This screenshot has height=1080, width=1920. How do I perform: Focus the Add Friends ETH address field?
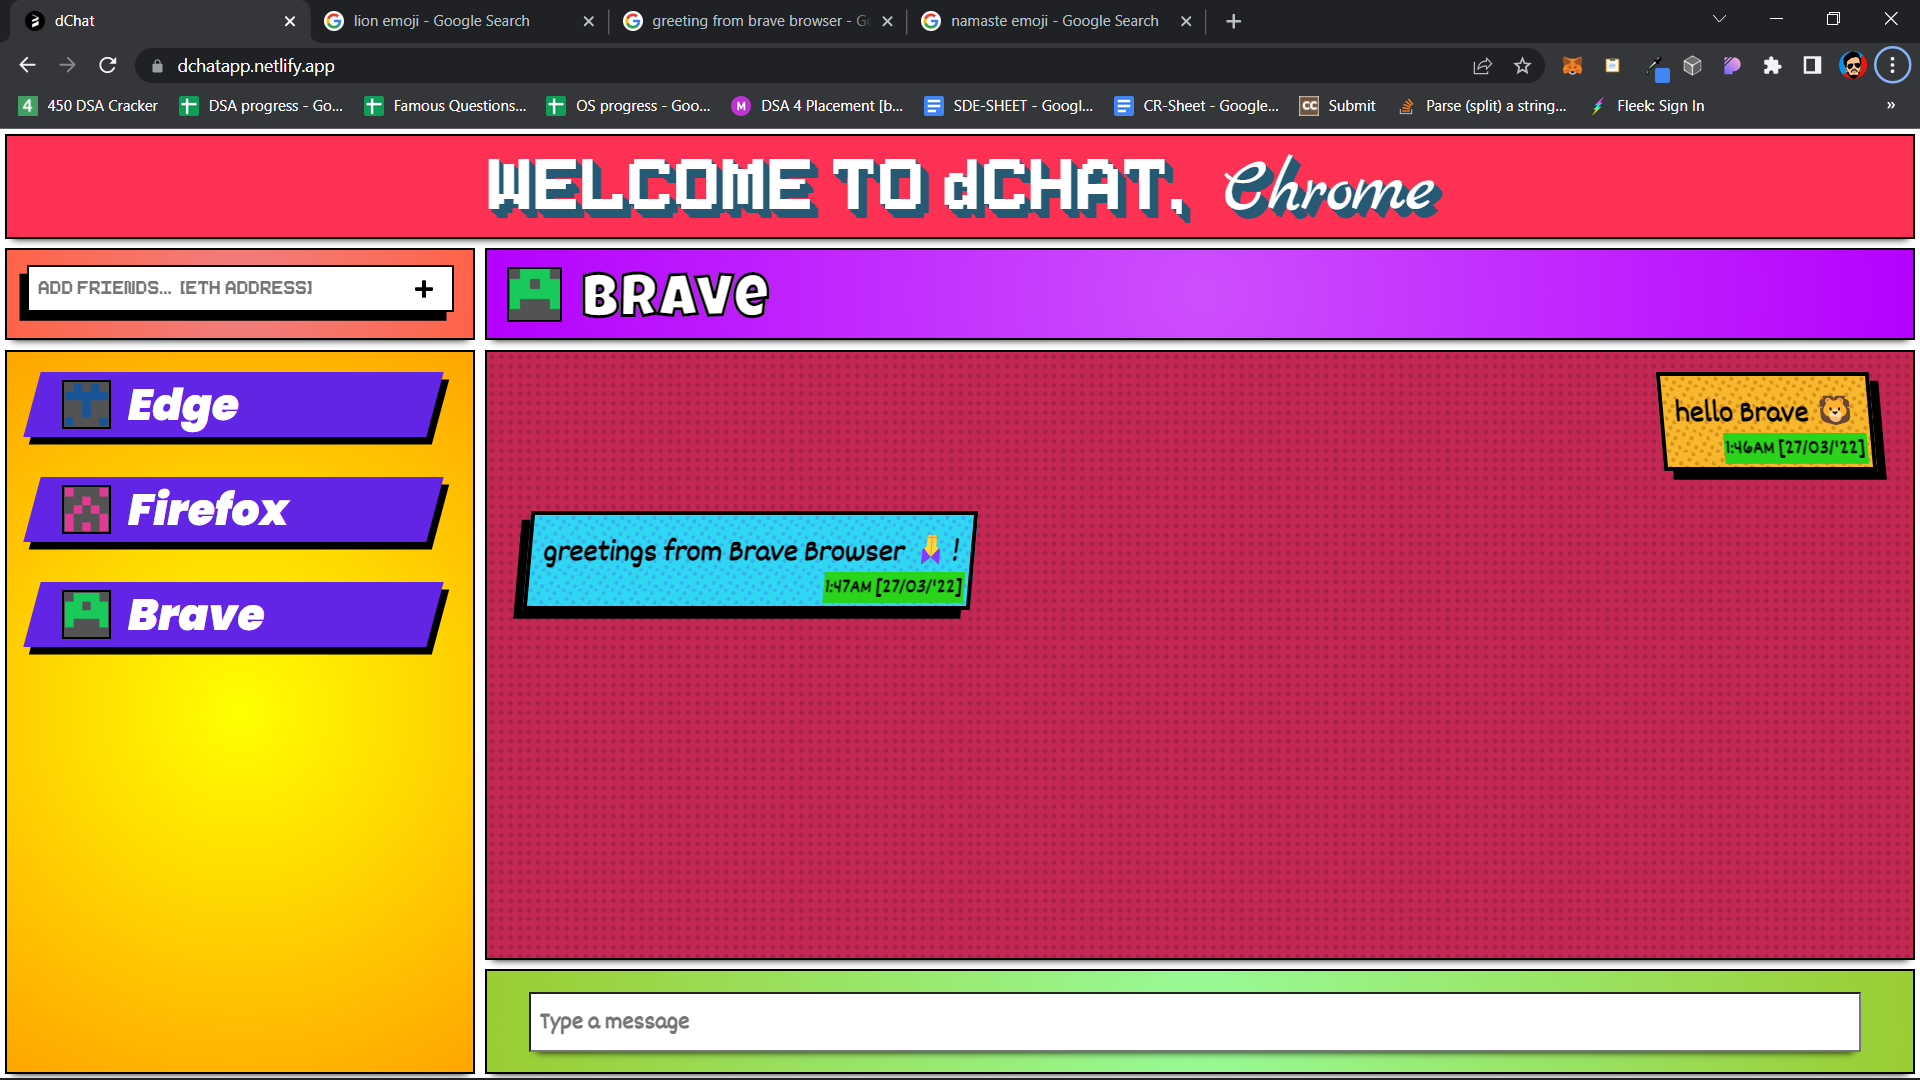(x=215, y=289)
